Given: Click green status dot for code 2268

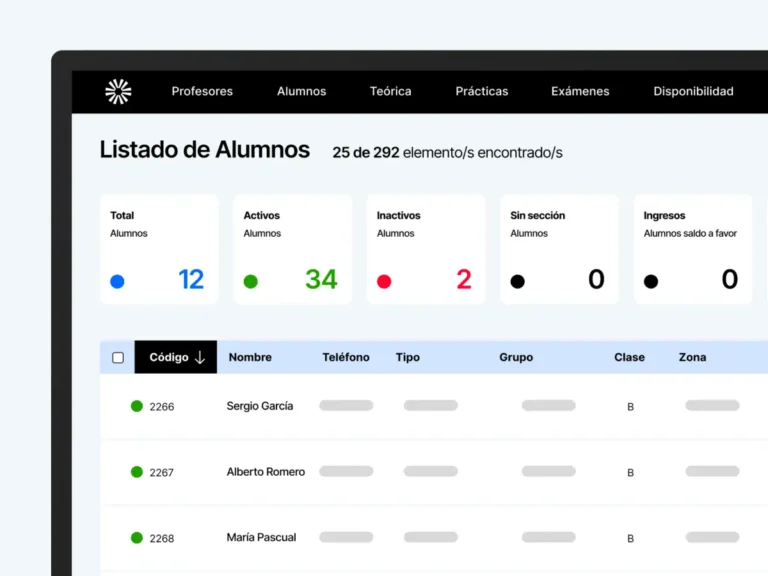Looking at the screenshot, I should (x=137, y=538).
